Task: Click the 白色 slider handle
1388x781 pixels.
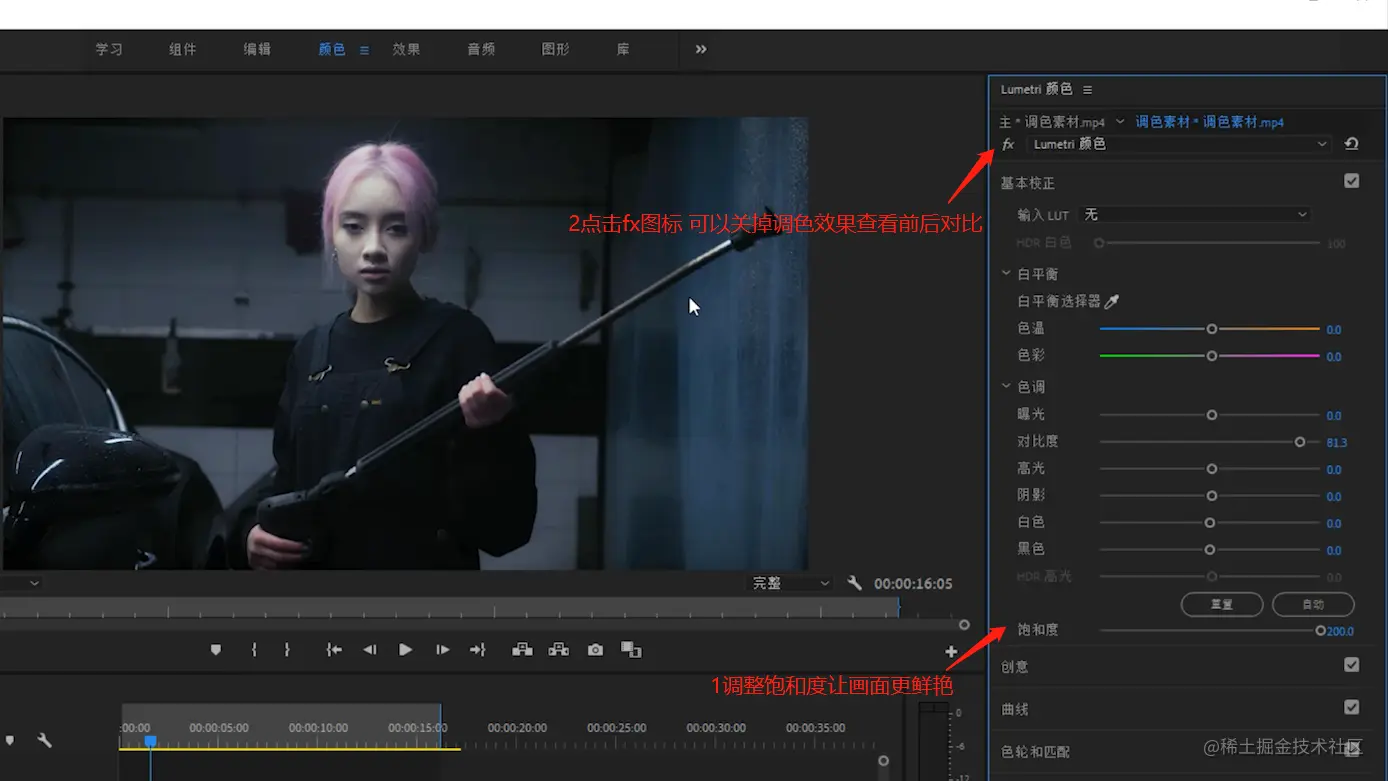Action: [x=1210, y=523]
